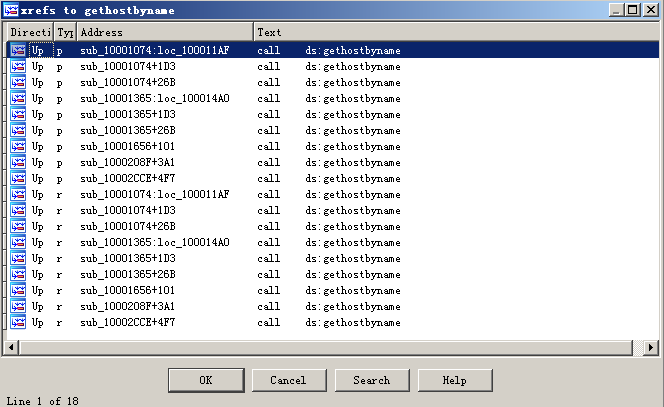Screen dimensions: 664x407
Task: Minimize the xrefs to gethostbyname window
Action: pos(617,10)
